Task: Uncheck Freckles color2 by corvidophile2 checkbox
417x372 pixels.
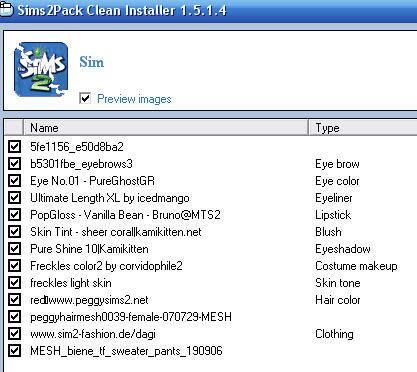Action: click(14, 266)
